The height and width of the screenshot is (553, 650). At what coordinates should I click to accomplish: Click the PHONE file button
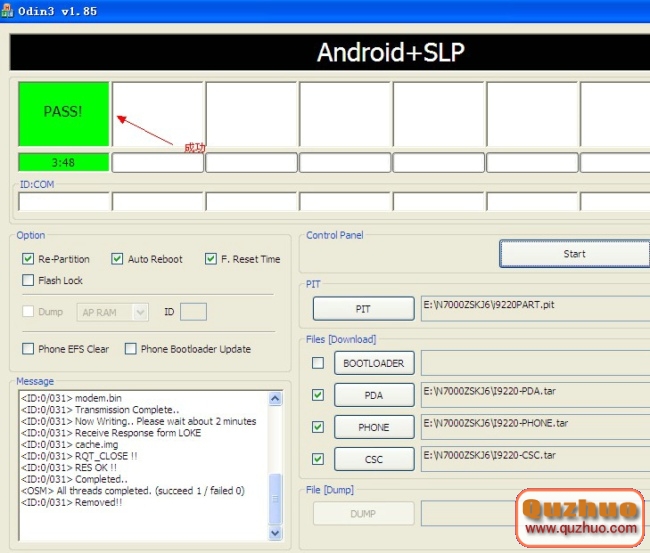tap(374, 427)
